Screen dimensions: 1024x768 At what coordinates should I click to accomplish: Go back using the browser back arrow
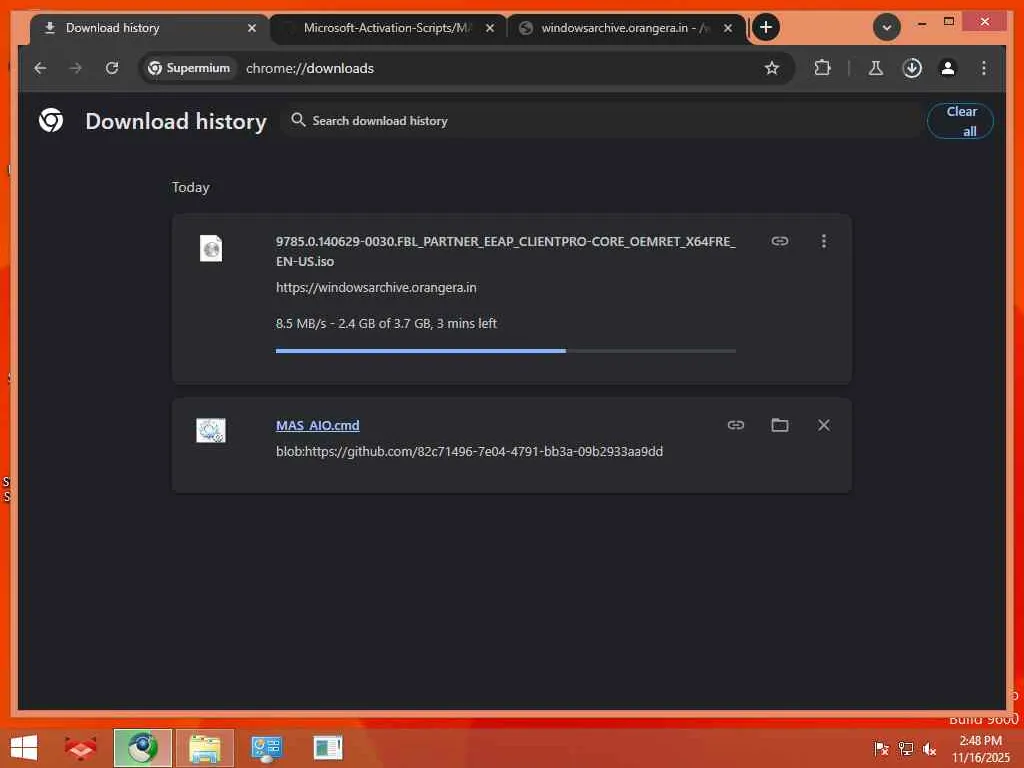pos(40,68)
